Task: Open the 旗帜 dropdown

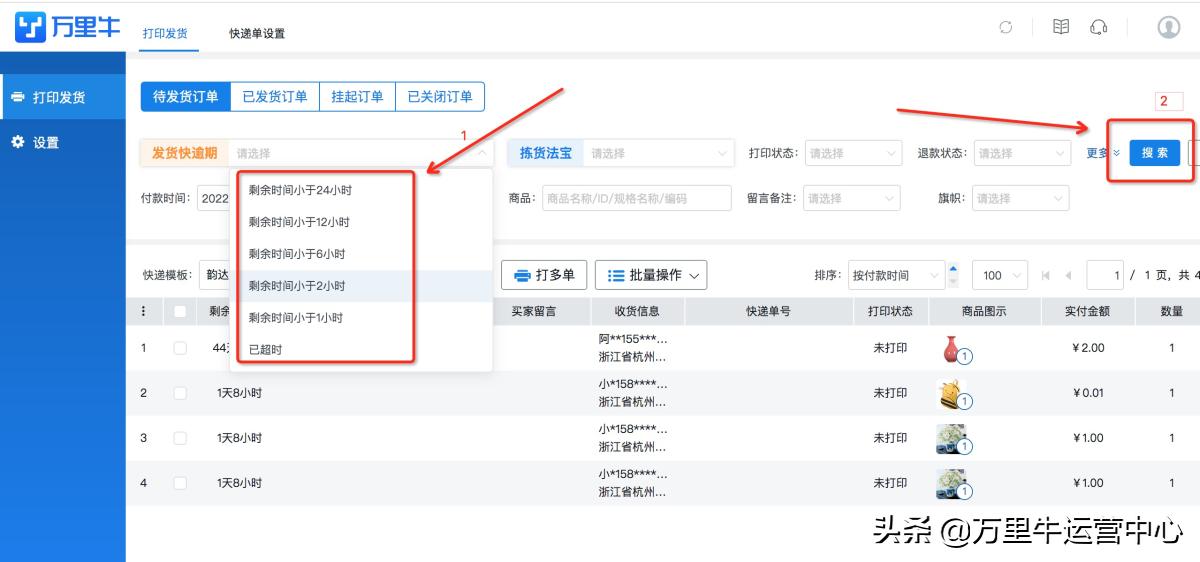Action: point(1021,198)
